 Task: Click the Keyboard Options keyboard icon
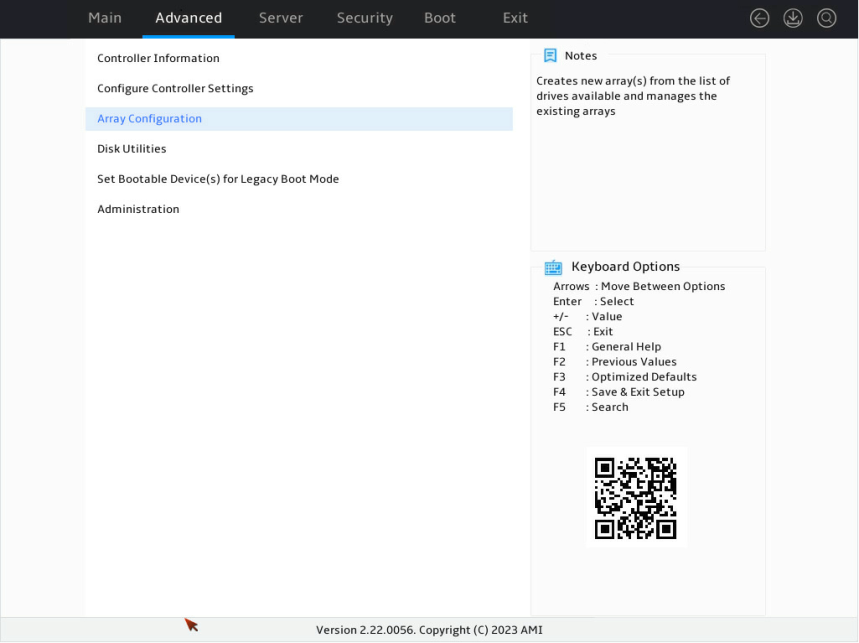(553, 267)
